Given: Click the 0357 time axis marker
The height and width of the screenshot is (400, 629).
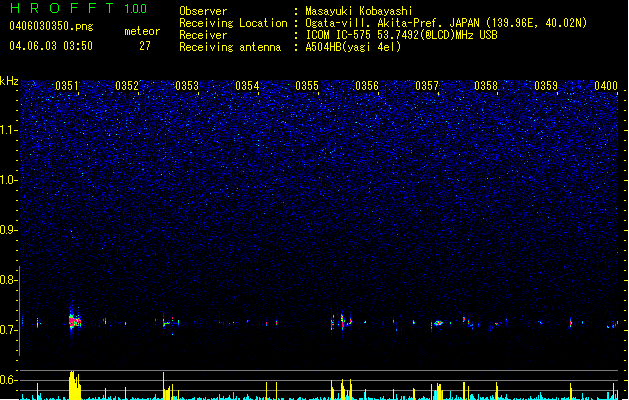Looking at the screenshot, I should pyautogui.click(x=427, y=86).
